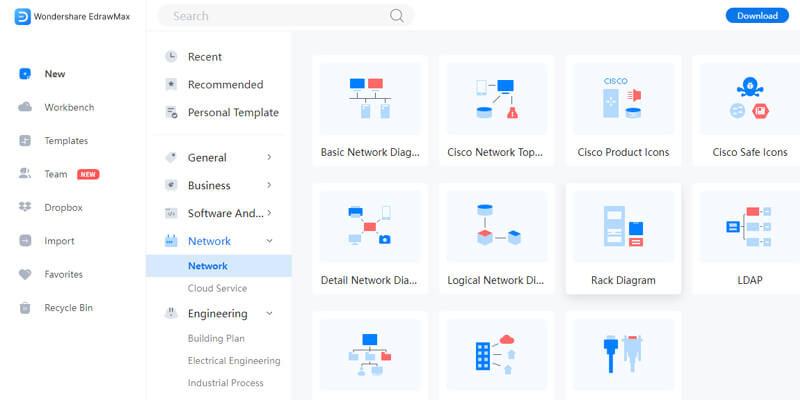
Task: Click the General category icon
Action: (171, 158)
